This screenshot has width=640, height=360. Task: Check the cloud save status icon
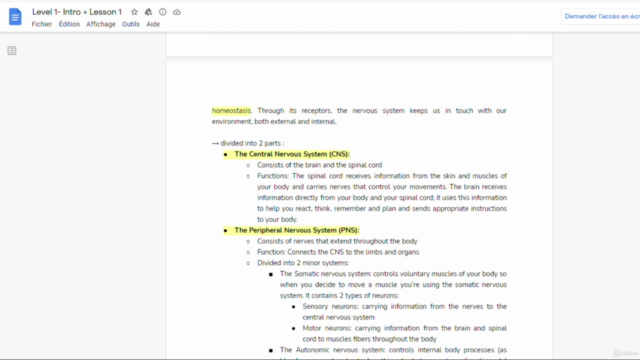(177, 12)
